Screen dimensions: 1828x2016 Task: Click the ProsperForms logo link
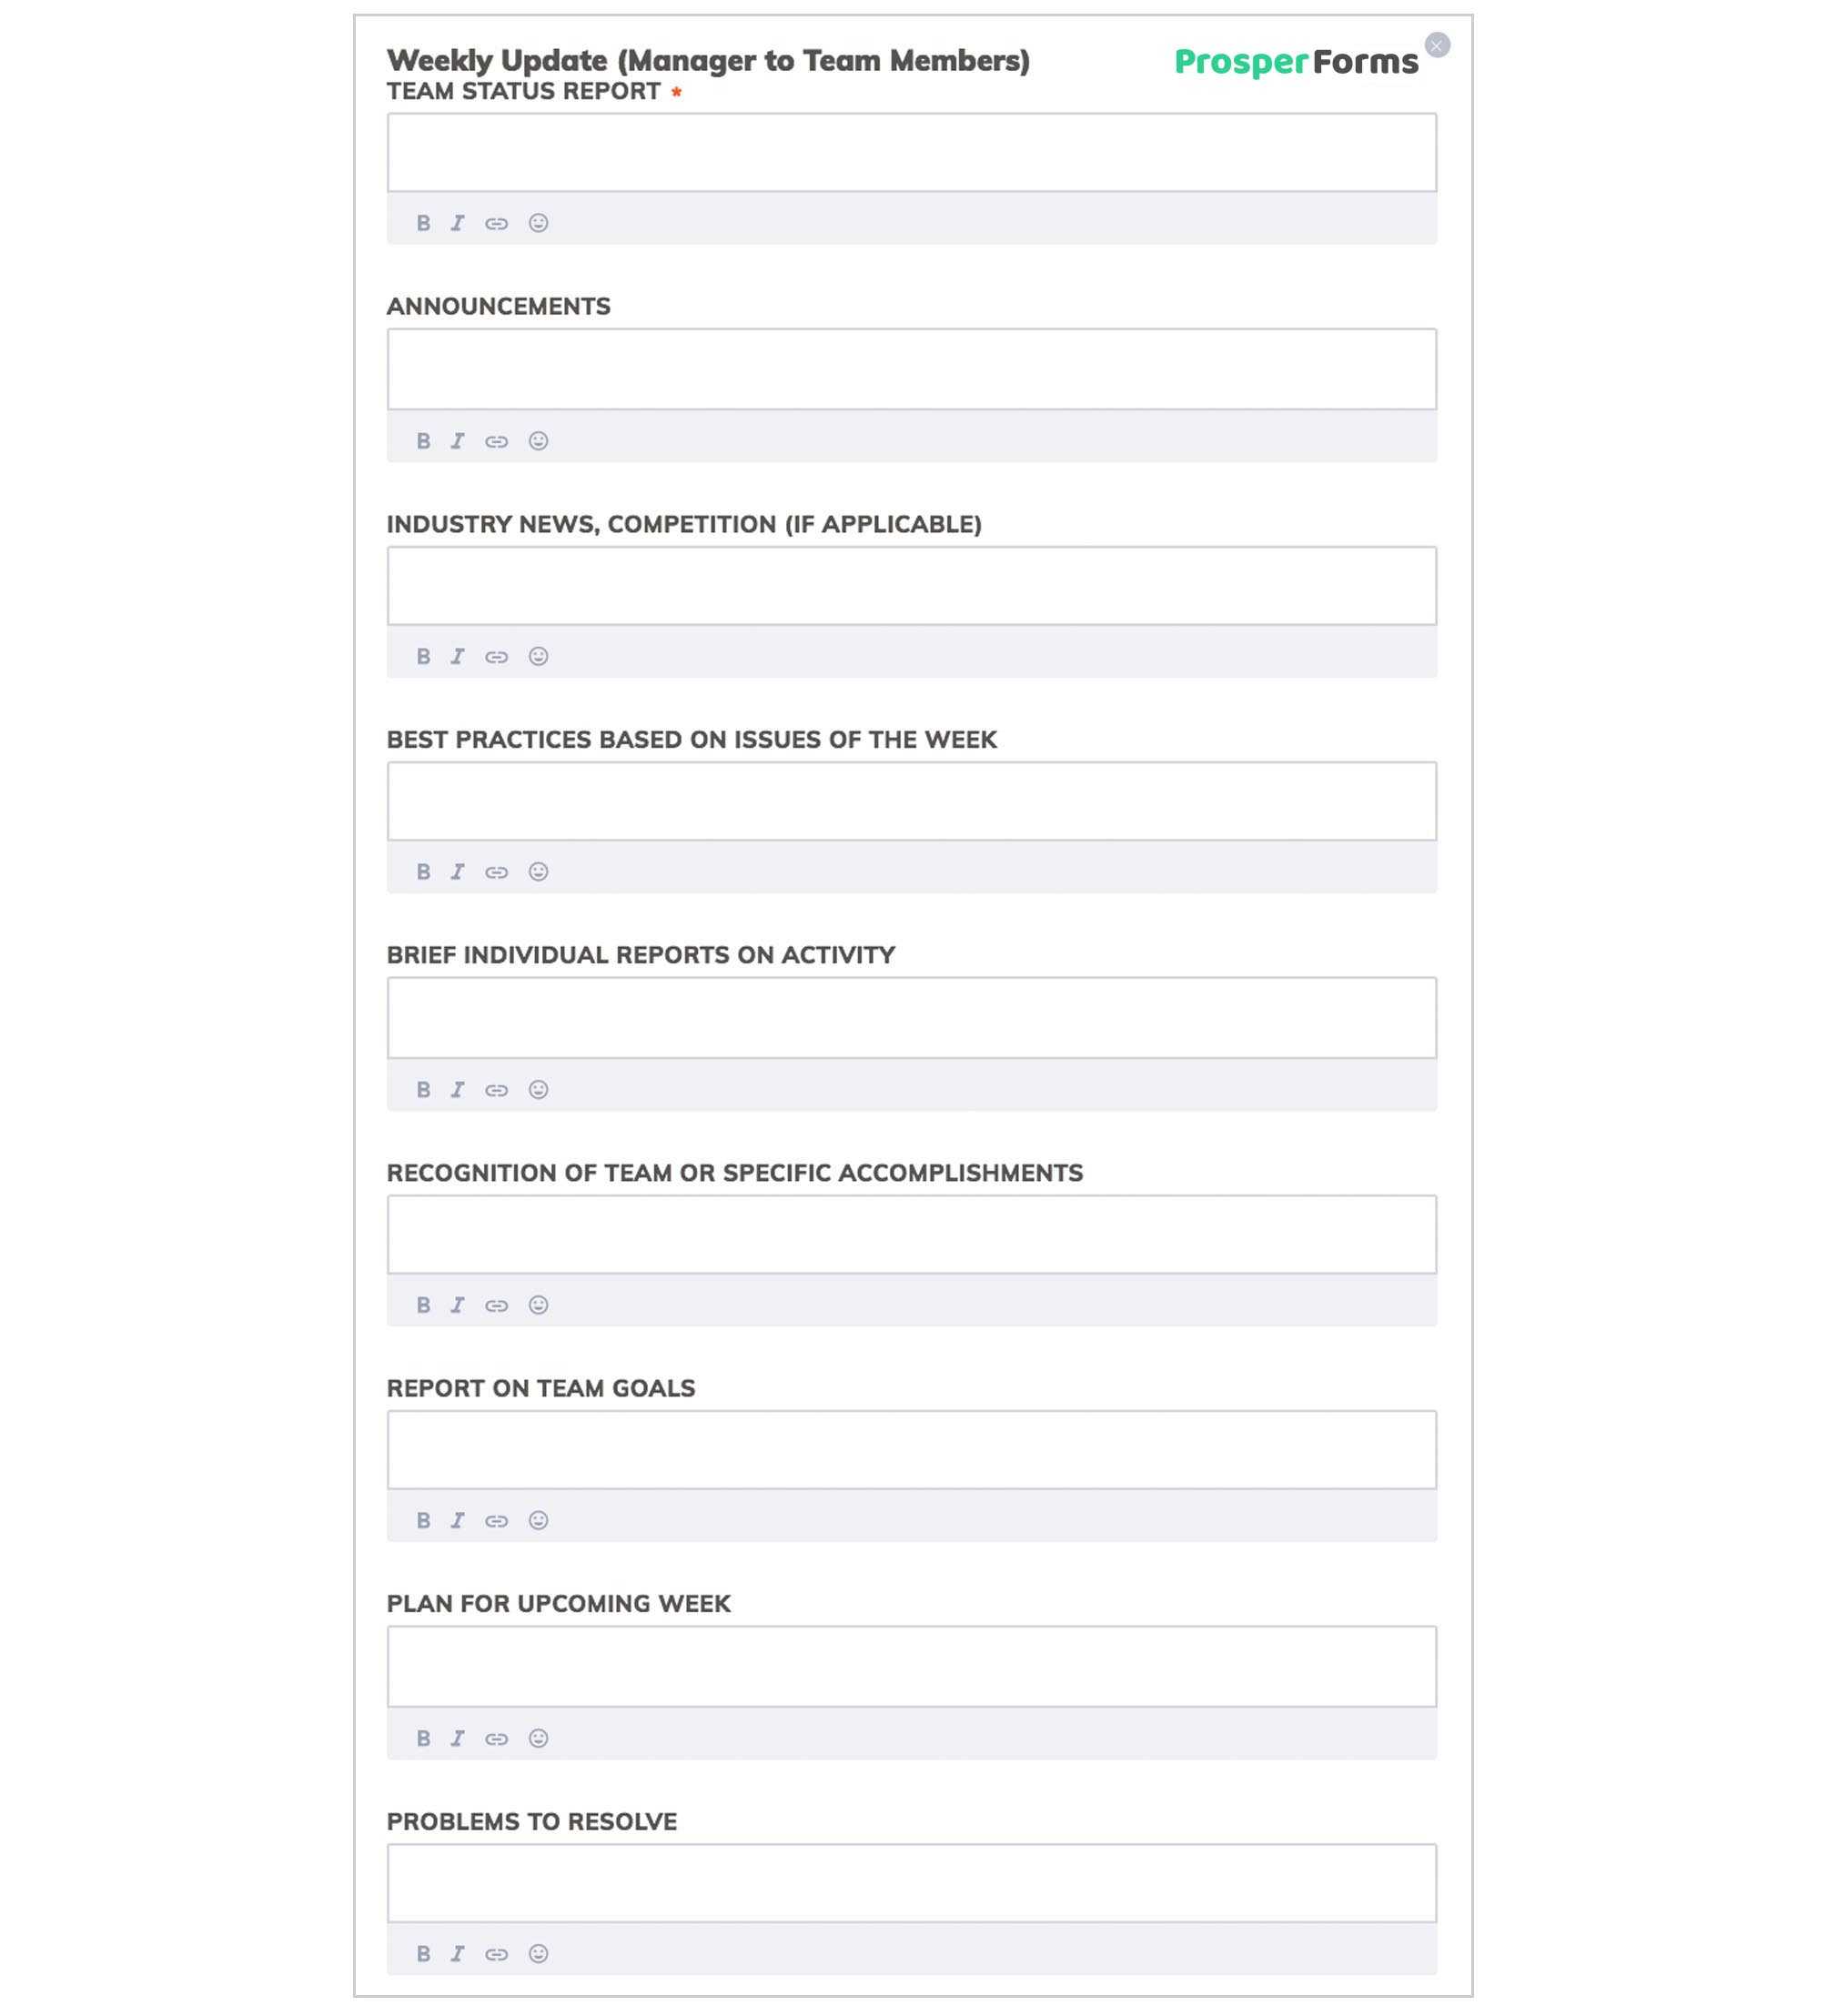point(1294,62)
